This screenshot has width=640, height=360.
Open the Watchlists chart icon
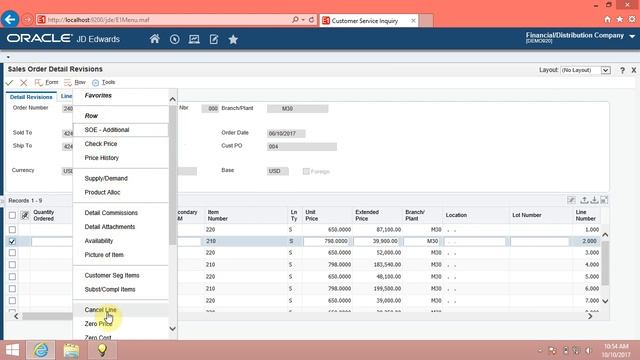click(194, 40)
